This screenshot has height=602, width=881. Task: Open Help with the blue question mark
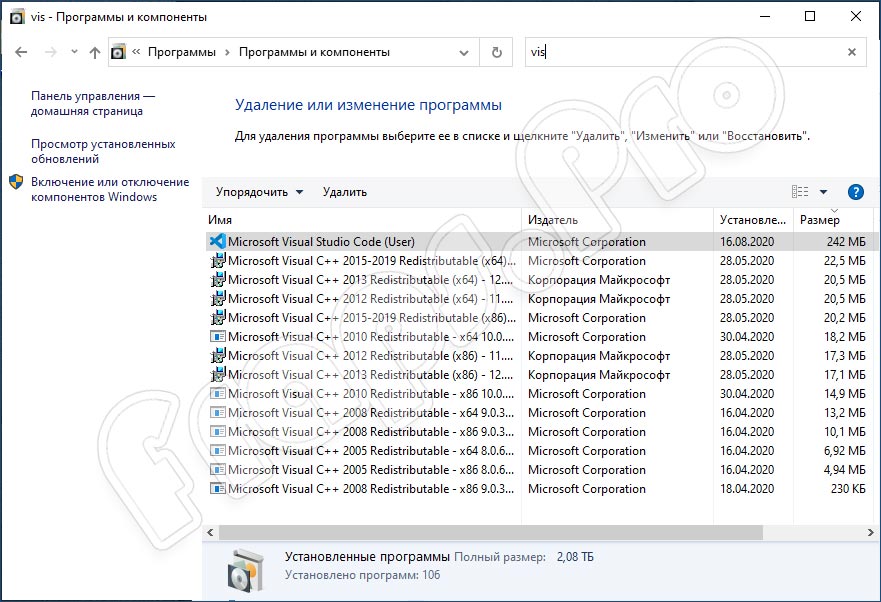click(855, 192)
